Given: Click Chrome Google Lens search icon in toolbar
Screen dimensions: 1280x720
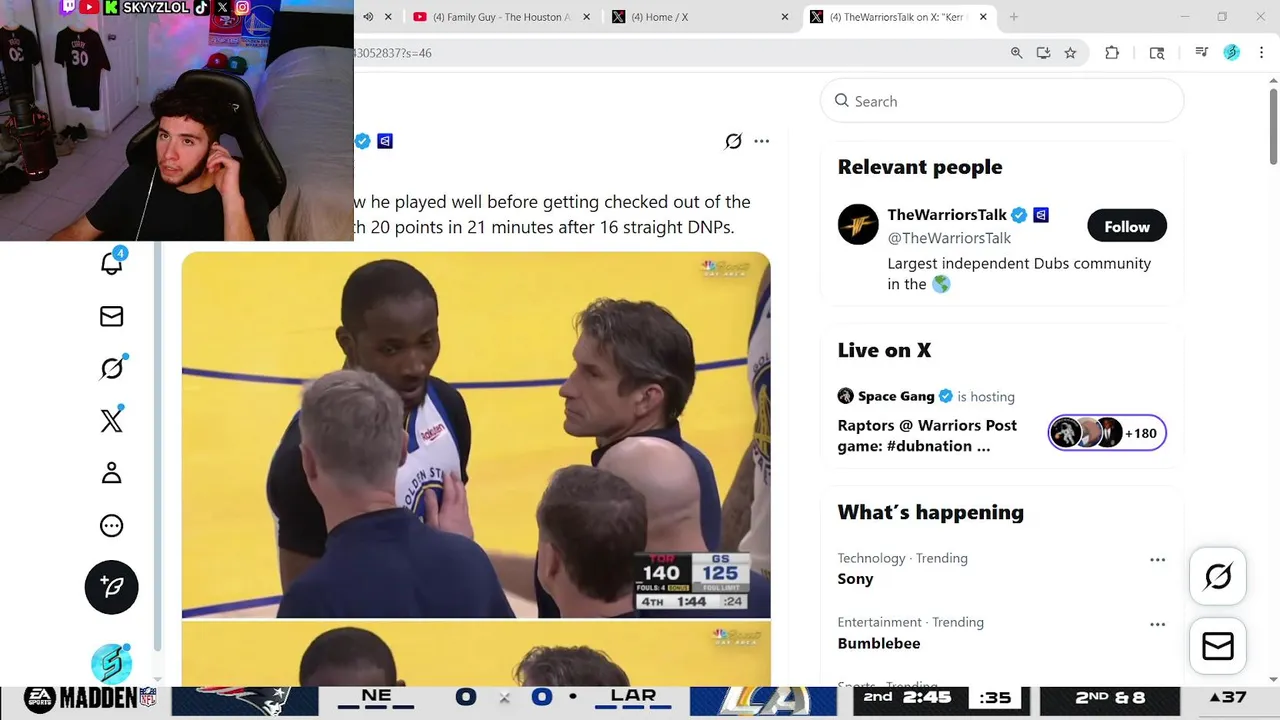Looking at the screenshot, I should (x=1157, y=53).
